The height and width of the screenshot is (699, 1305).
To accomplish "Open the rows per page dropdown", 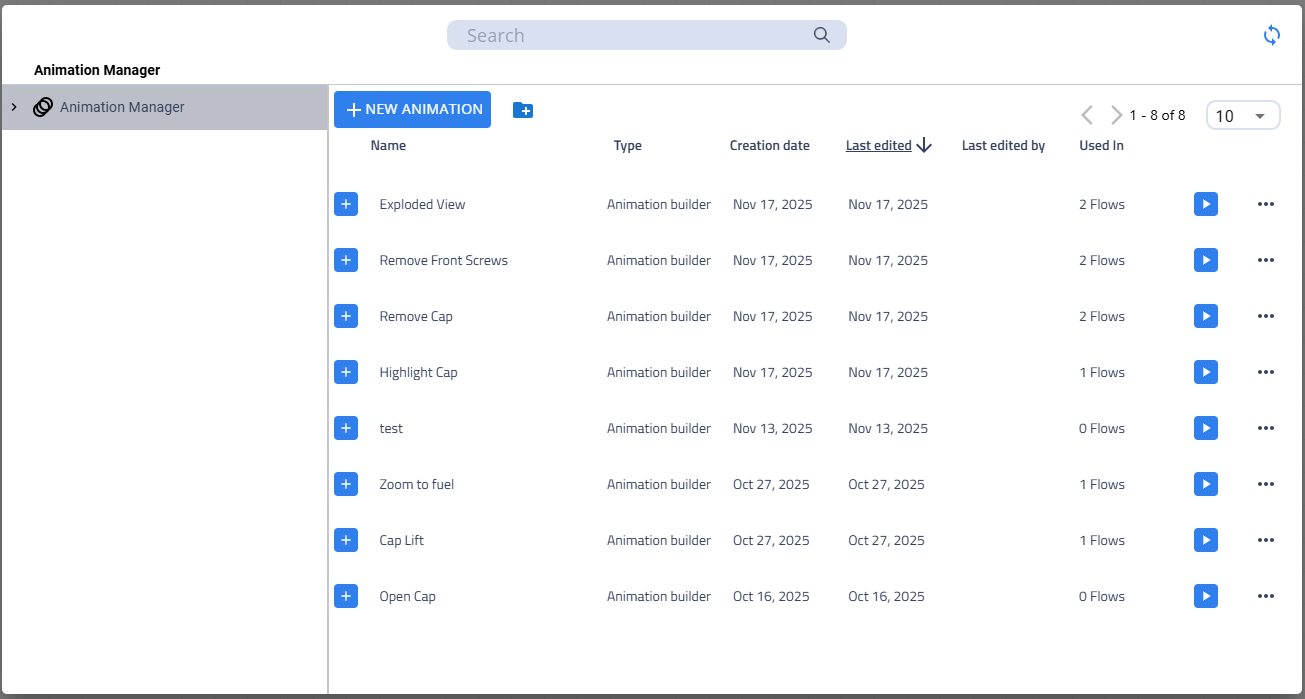I will click(1242, 116).
